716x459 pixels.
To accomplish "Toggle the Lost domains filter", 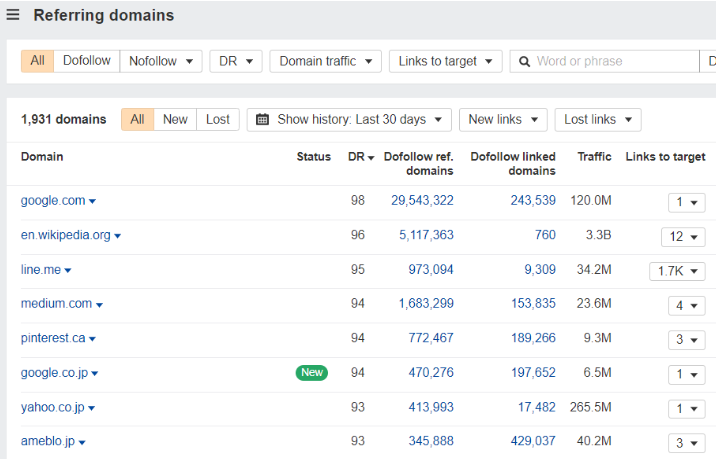I will tap(217, 120).
